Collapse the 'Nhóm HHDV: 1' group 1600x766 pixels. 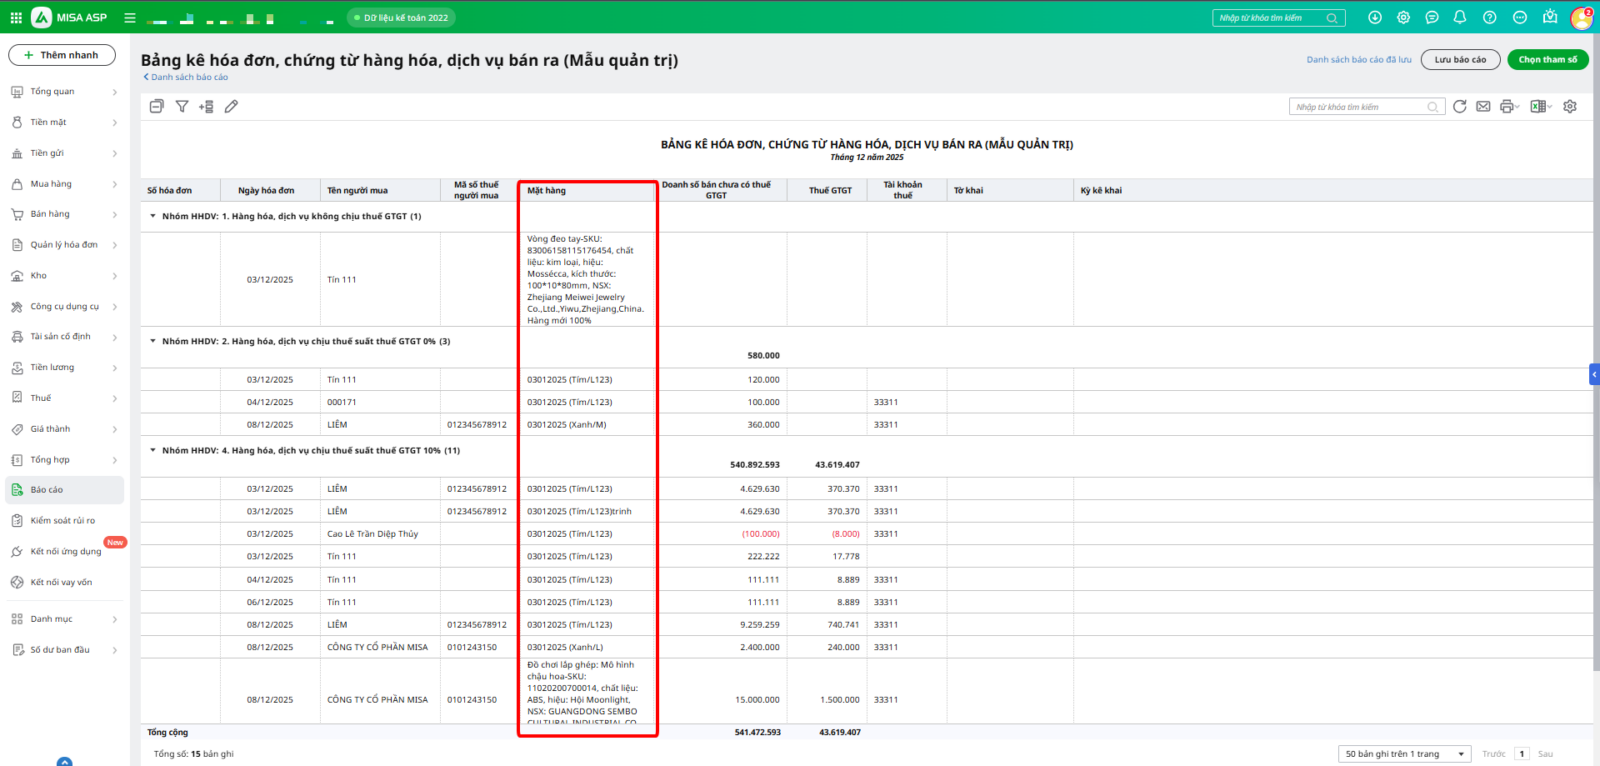[153, 216]
